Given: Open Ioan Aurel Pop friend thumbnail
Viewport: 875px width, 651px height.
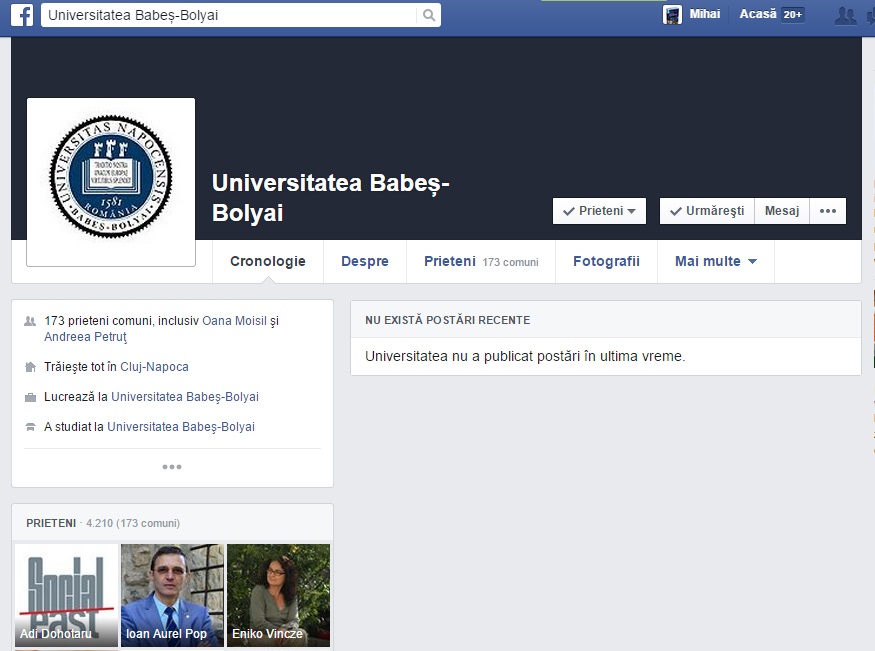Looking at the screenshot, I should [x=172, y=596].
